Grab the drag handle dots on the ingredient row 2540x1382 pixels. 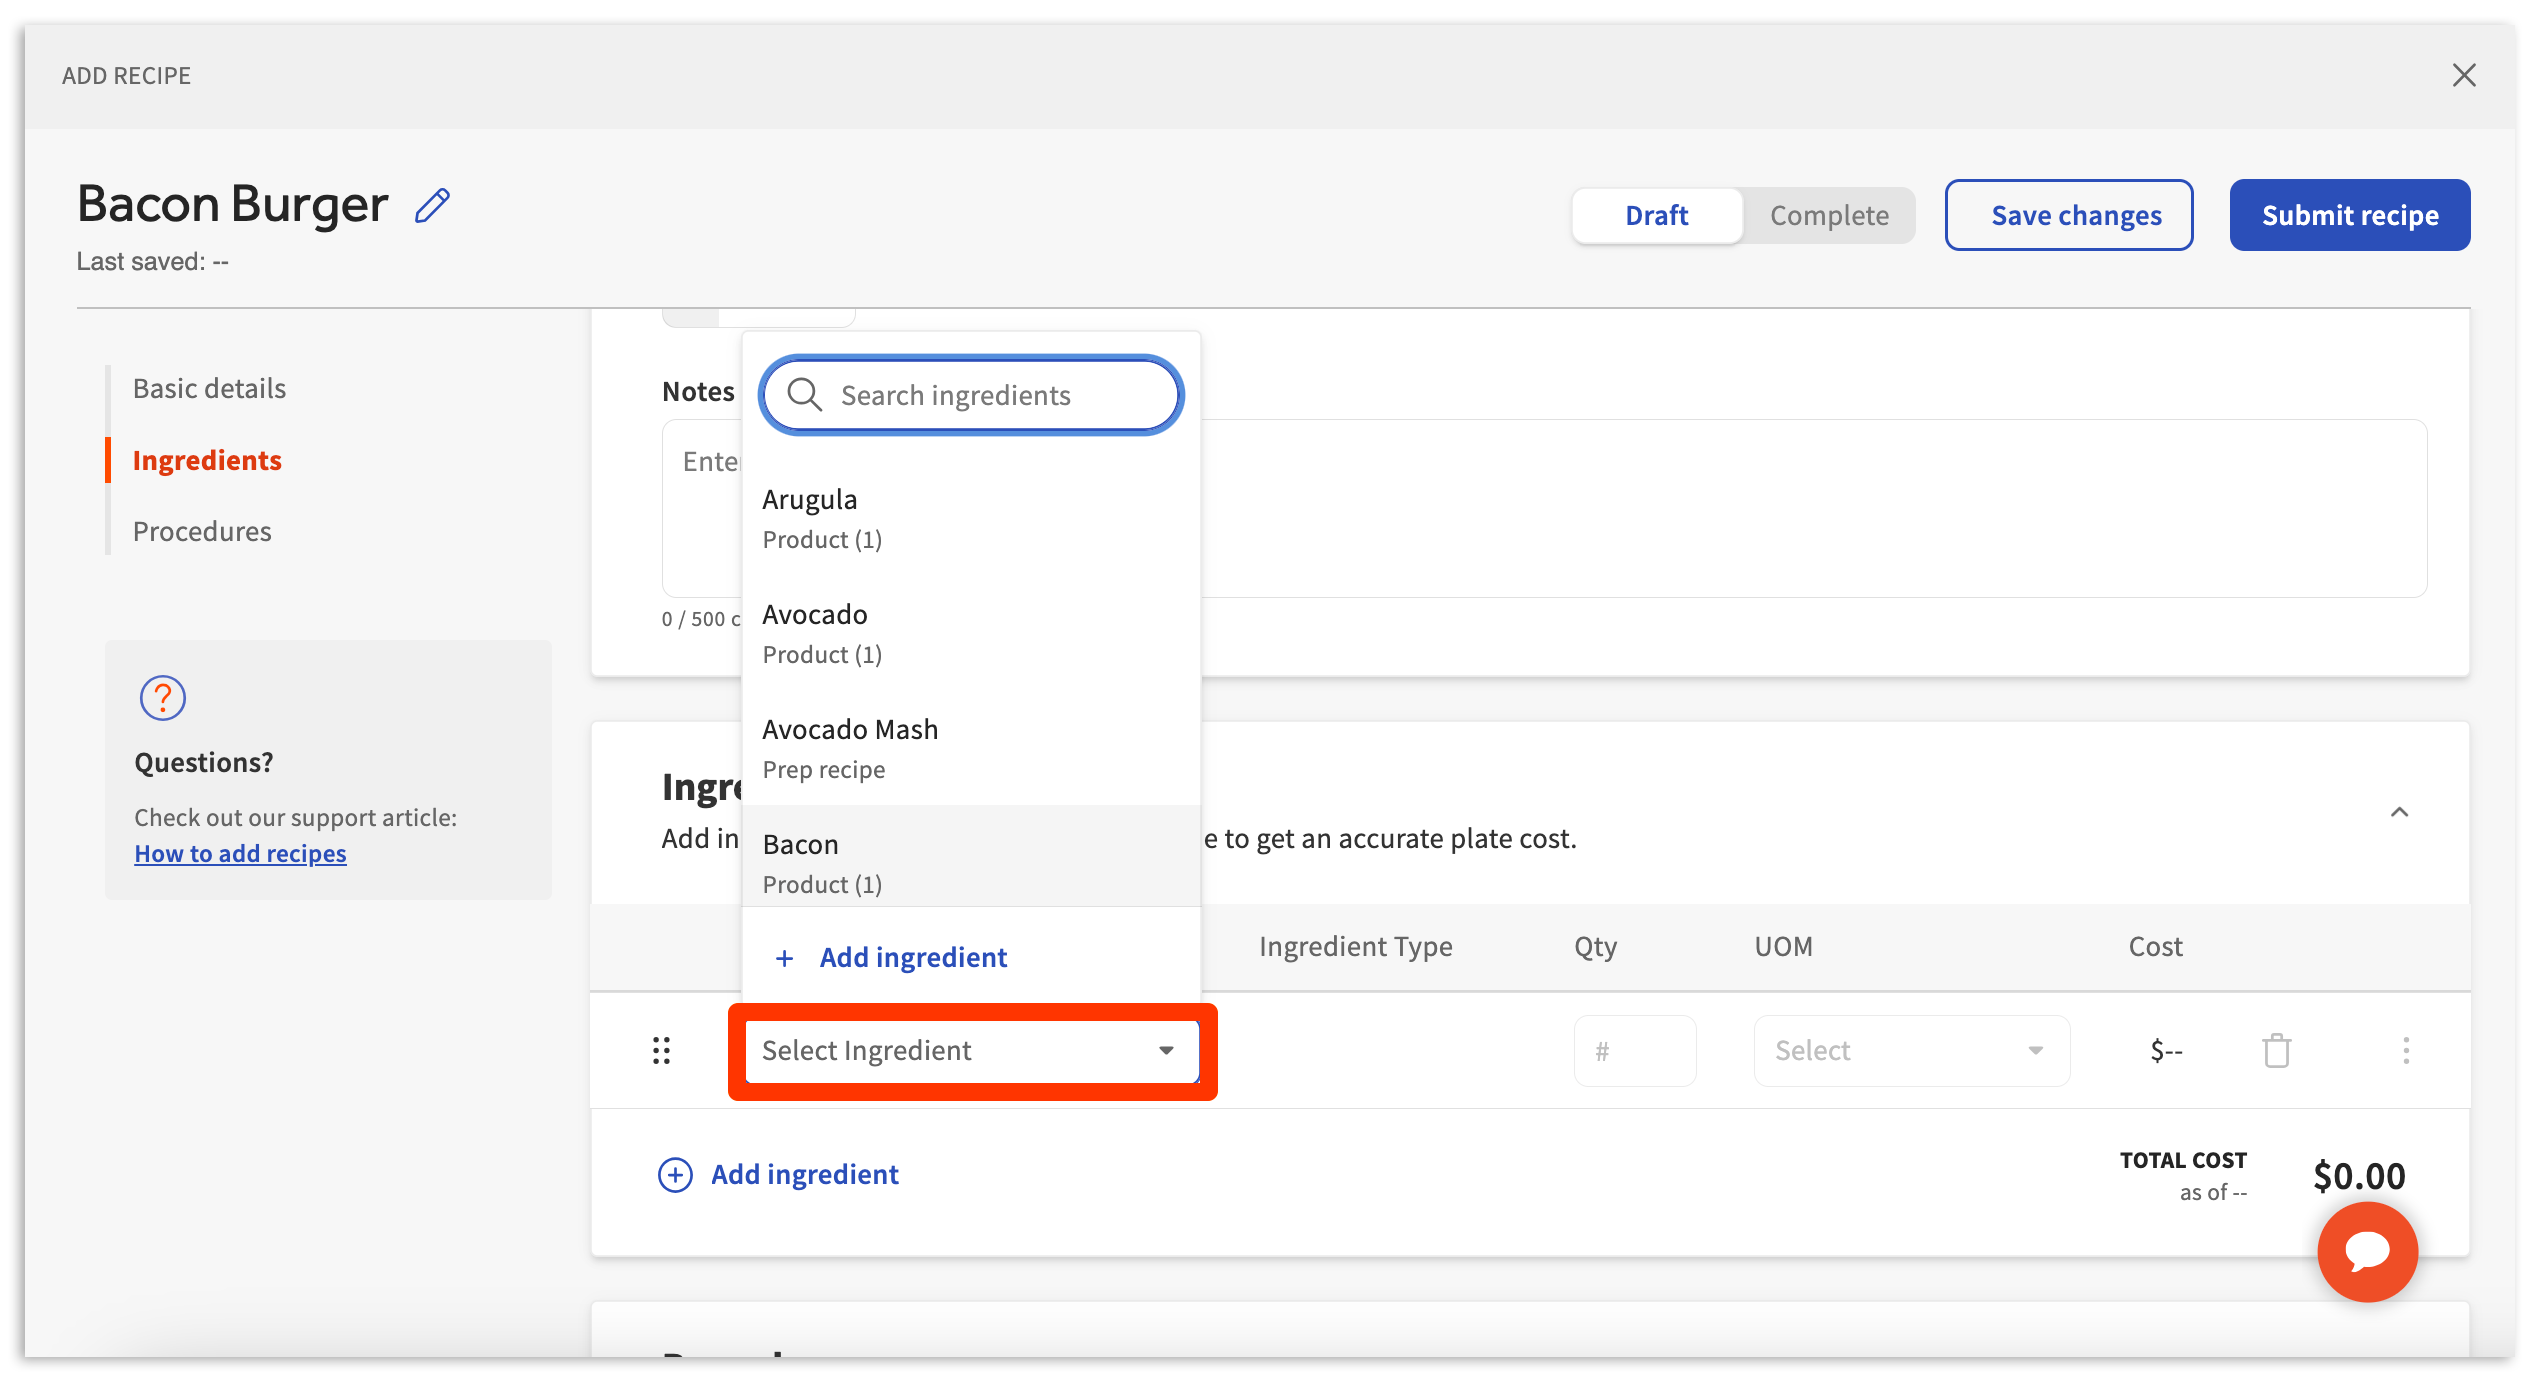[x=661, y=1050]
